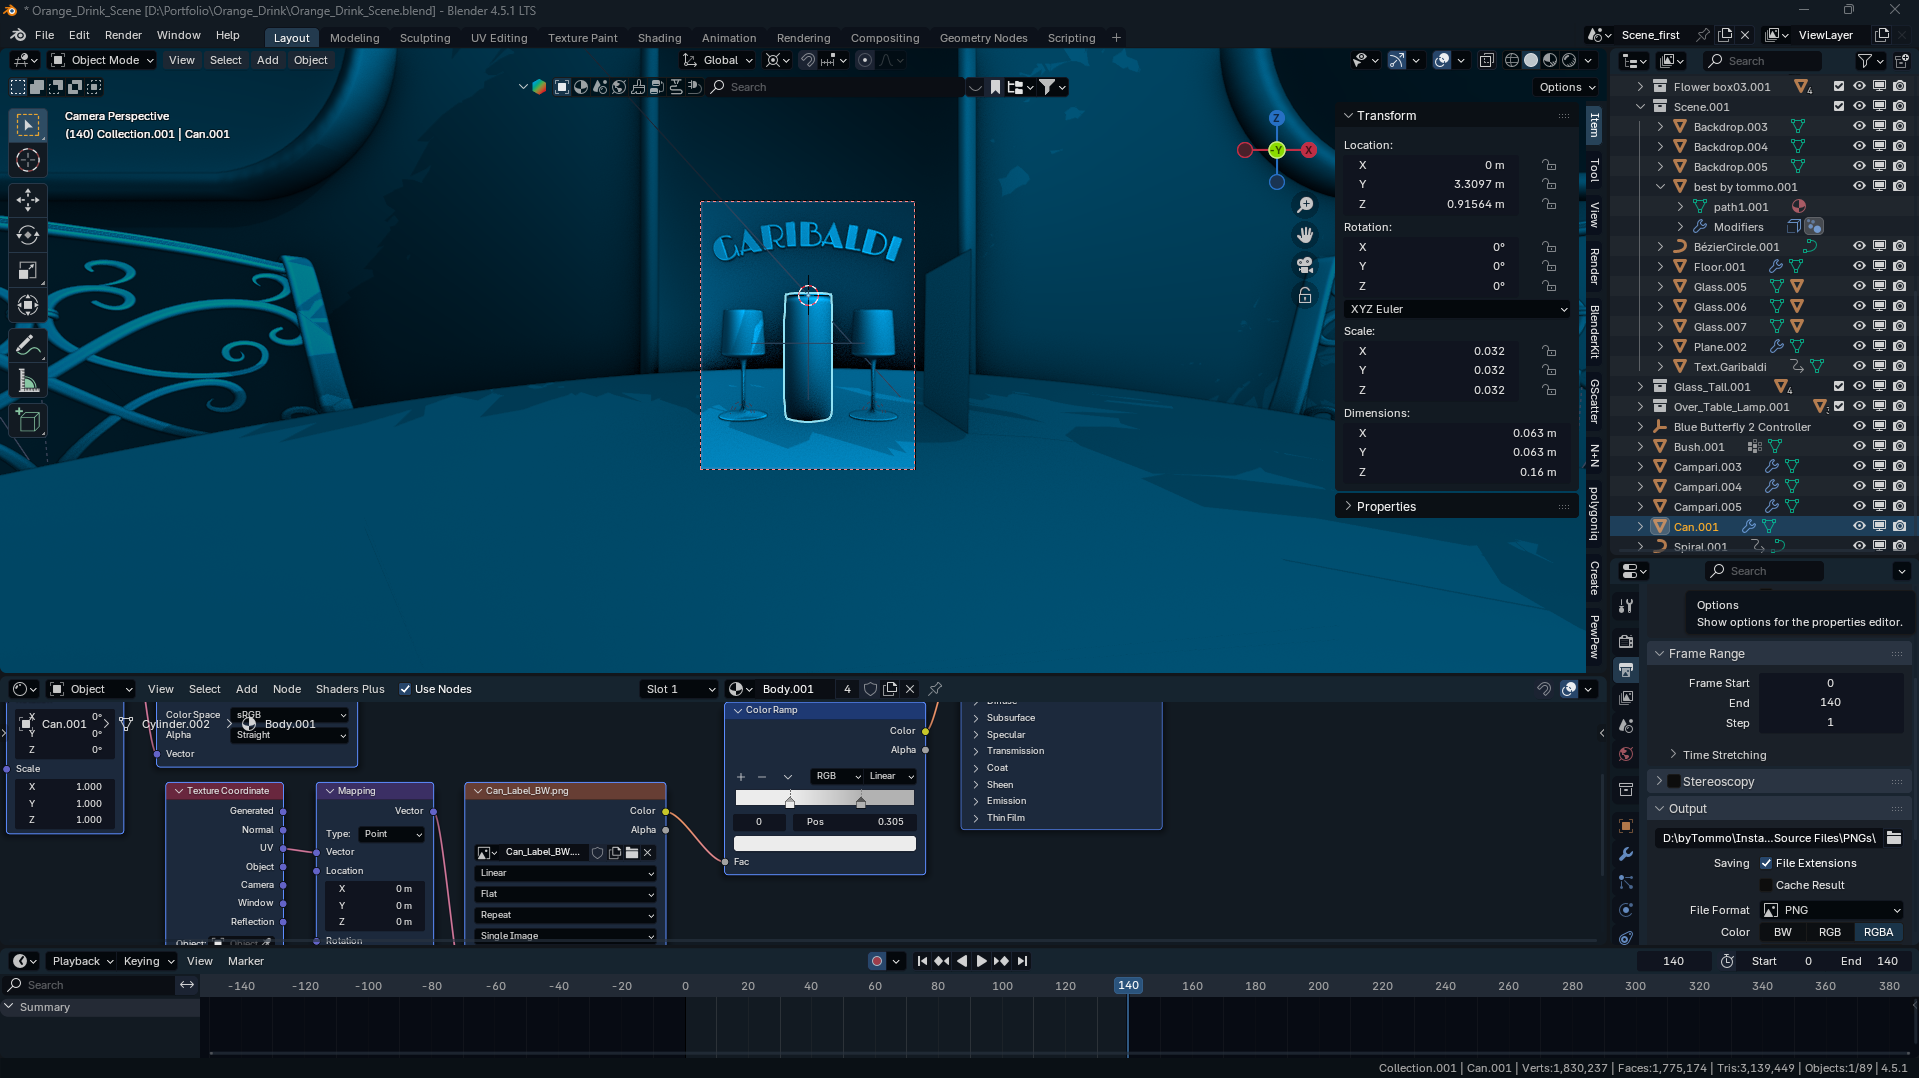
Task: Select the Rotate tool
Action: pyautogui.click(x=28, y=235)
